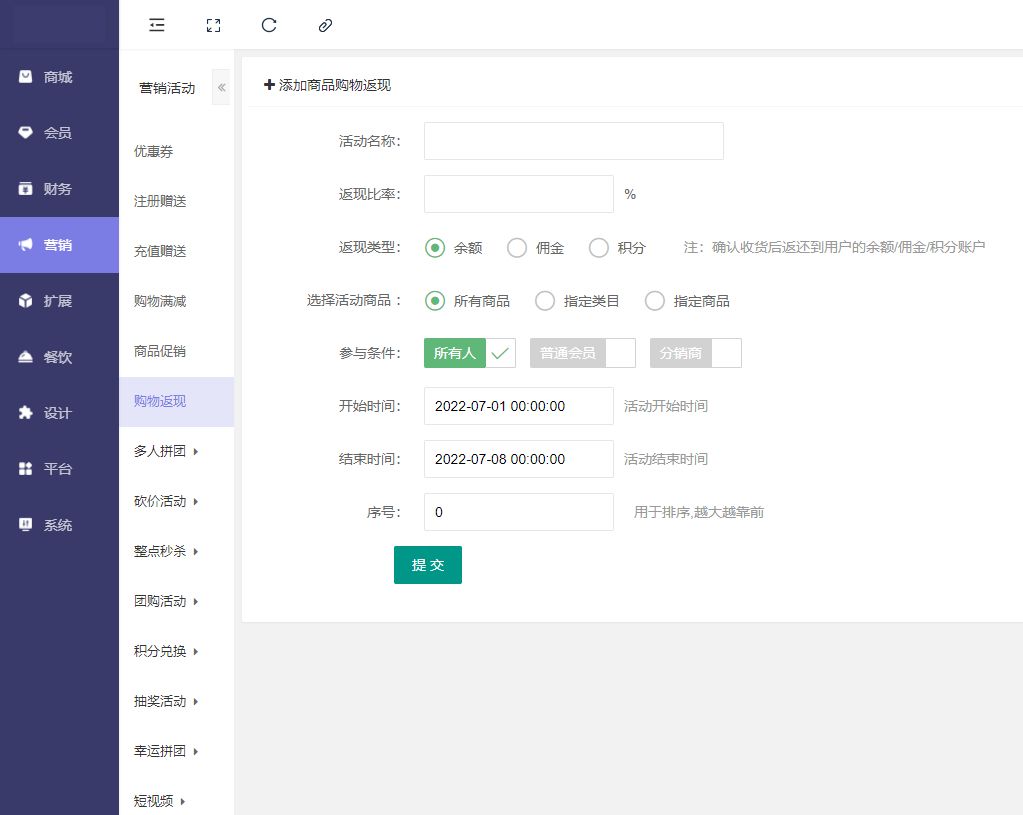This screenshot has height=815, width=1023.
Task: Click the 开始时间 date field
Action: point(518,406)
